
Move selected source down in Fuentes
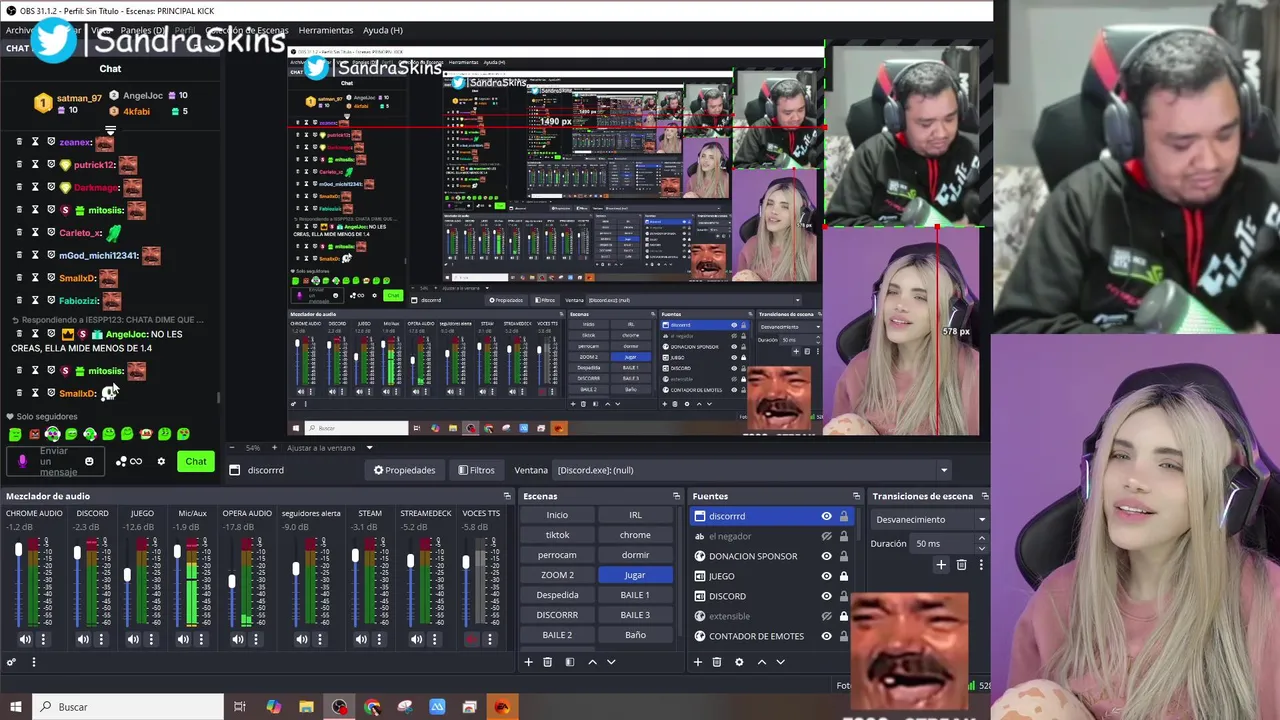(780, 662)
